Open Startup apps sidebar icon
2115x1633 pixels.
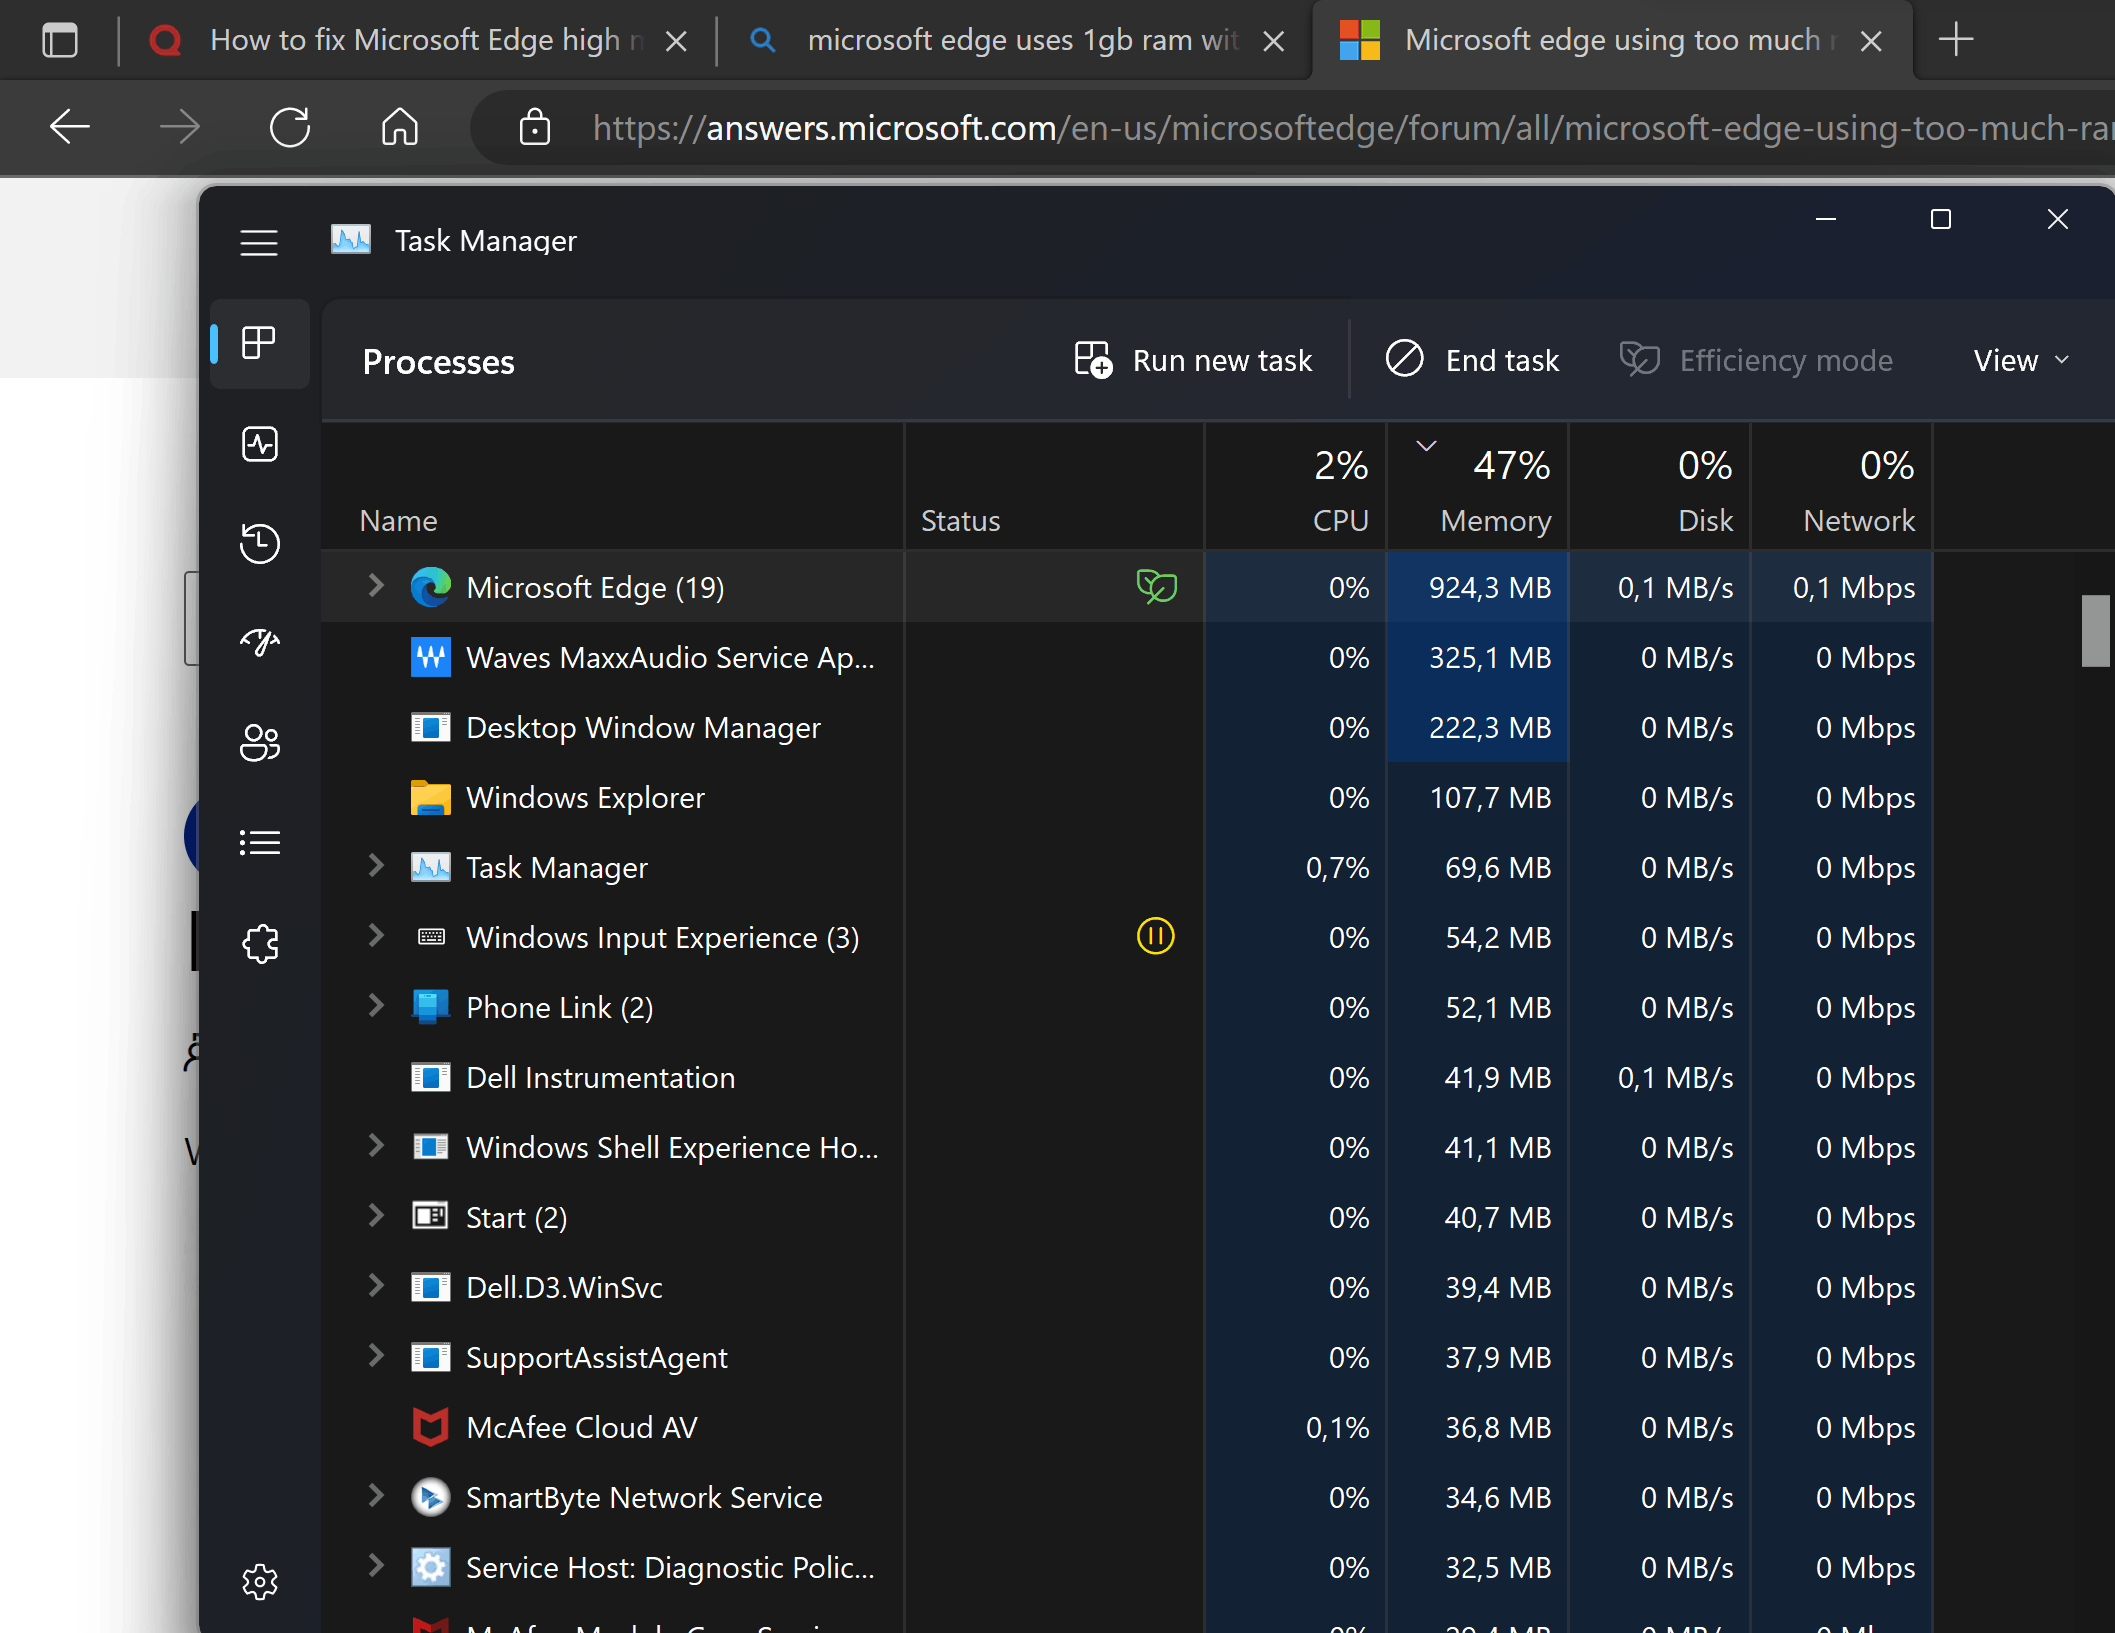[260, 643]
